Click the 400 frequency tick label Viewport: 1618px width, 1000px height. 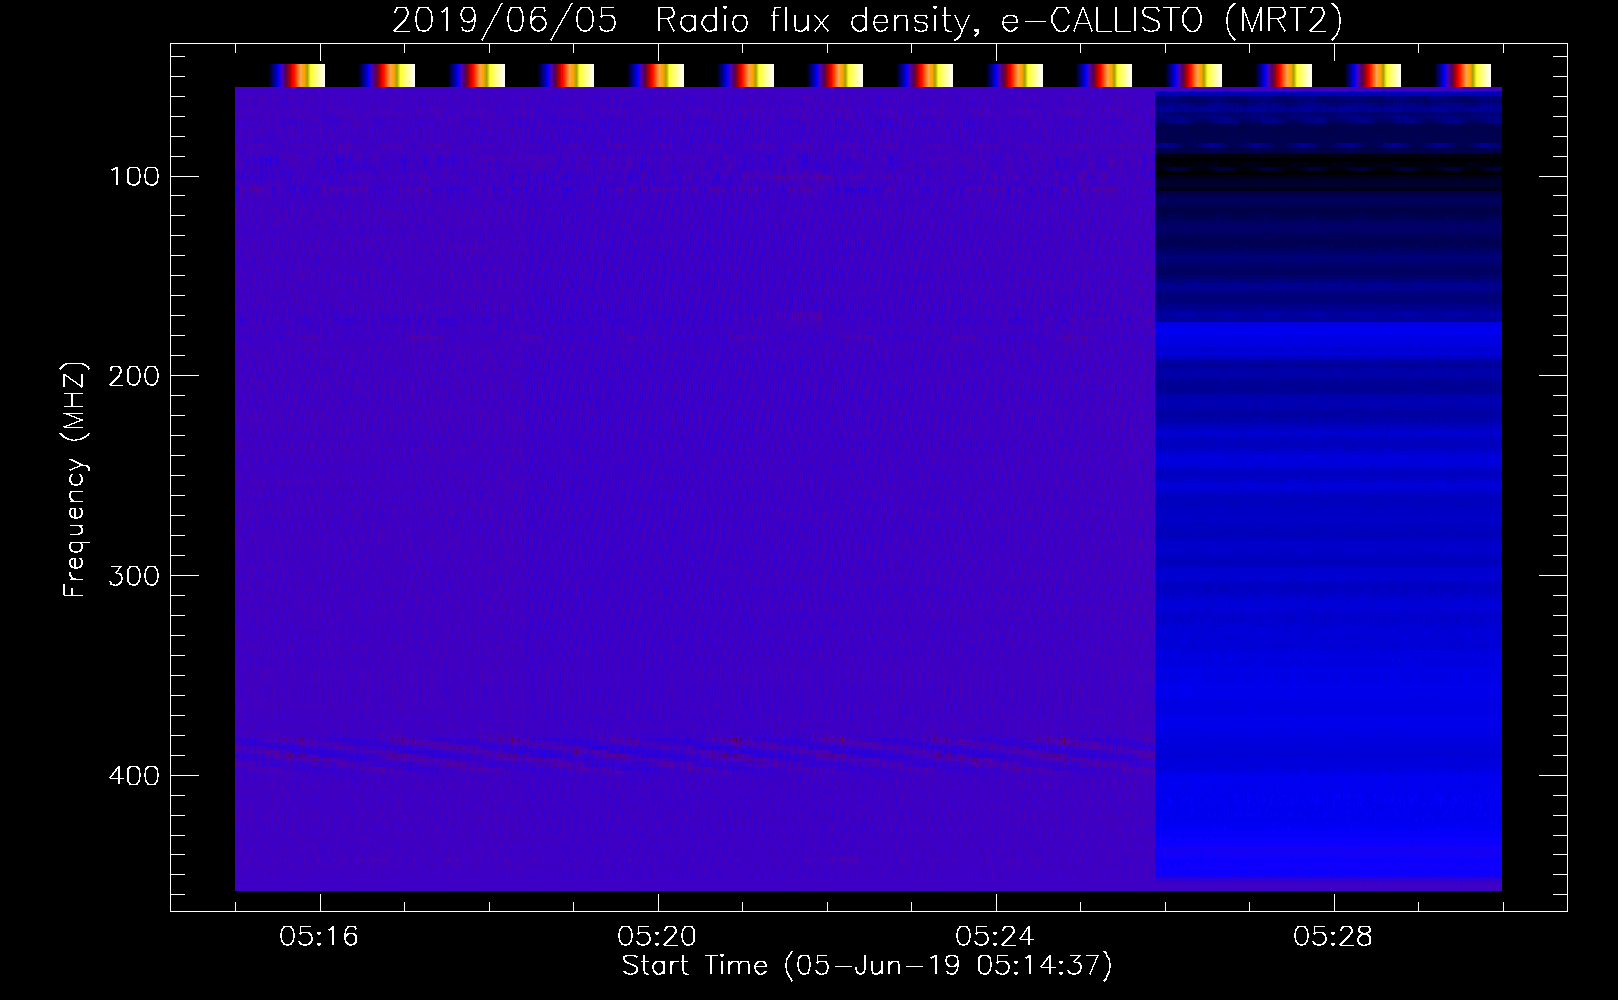tap(134, 776)
